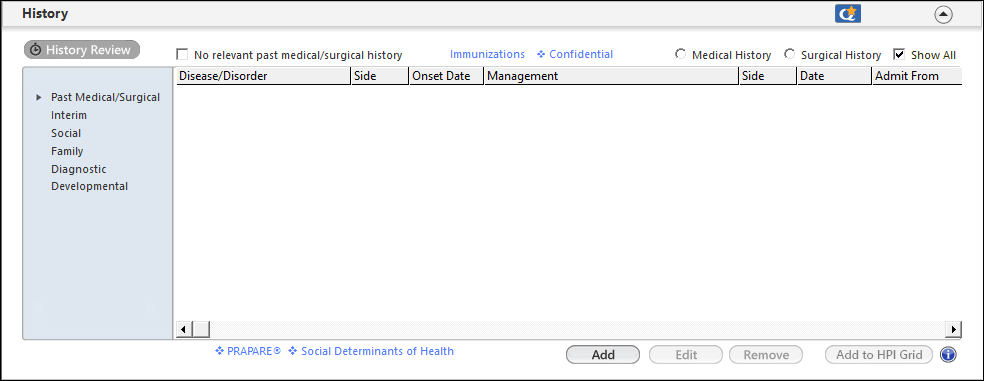This screenshot has width=984, height=381.
Task: Sort by the Disease/Disorder column header
Action: 263,76
